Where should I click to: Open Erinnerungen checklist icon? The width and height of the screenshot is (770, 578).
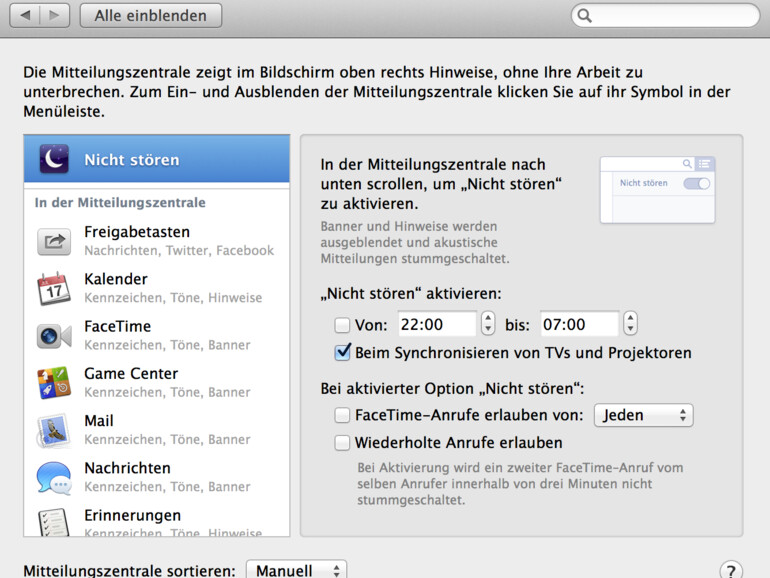53,522
